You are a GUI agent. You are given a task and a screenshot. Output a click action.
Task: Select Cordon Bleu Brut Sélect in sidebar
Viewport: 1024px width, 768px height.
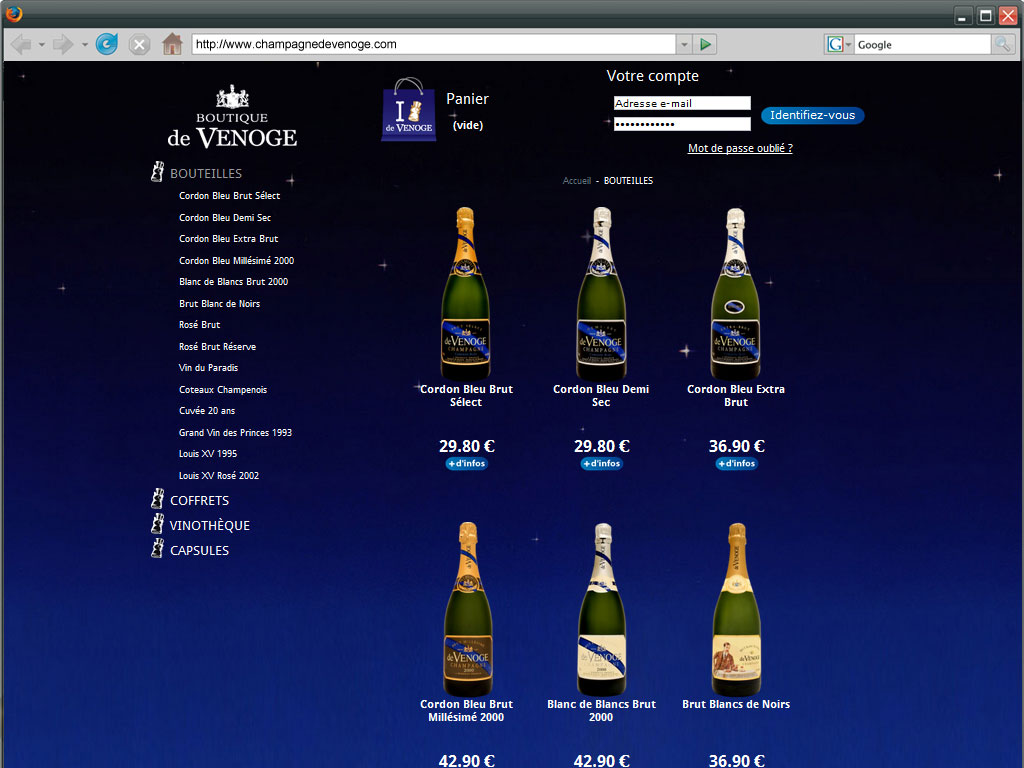click(229, 196)
